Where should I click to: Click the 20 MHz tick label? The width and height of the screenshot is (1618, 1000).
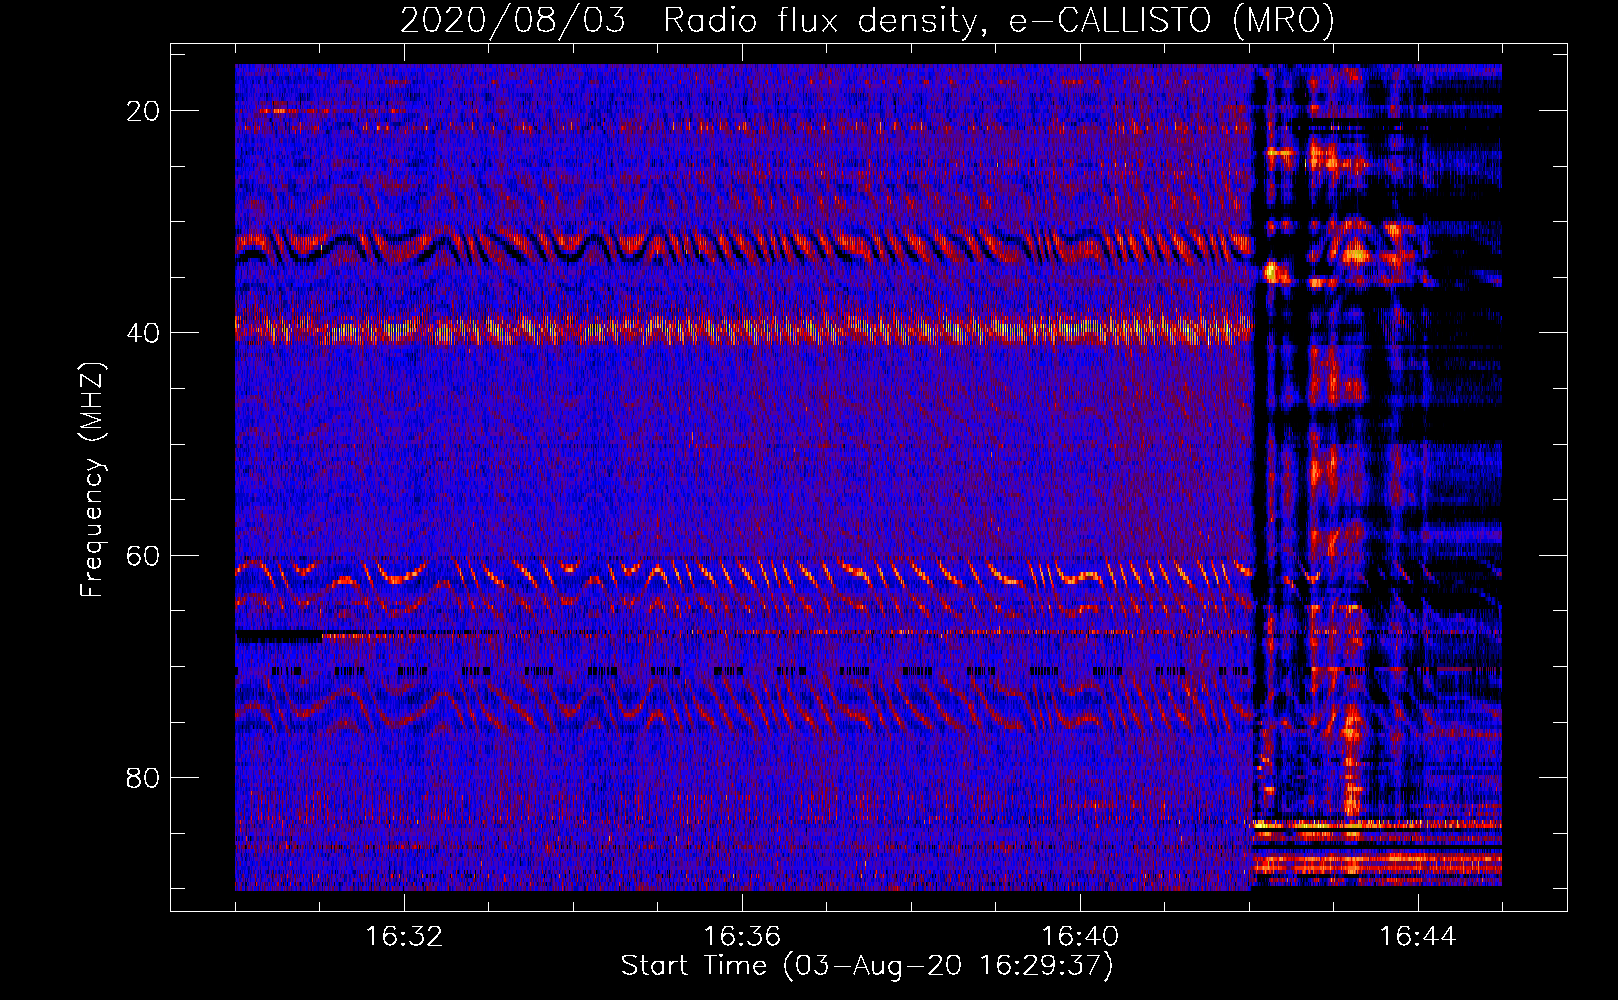pyautogui.click(x=143, y=111)
